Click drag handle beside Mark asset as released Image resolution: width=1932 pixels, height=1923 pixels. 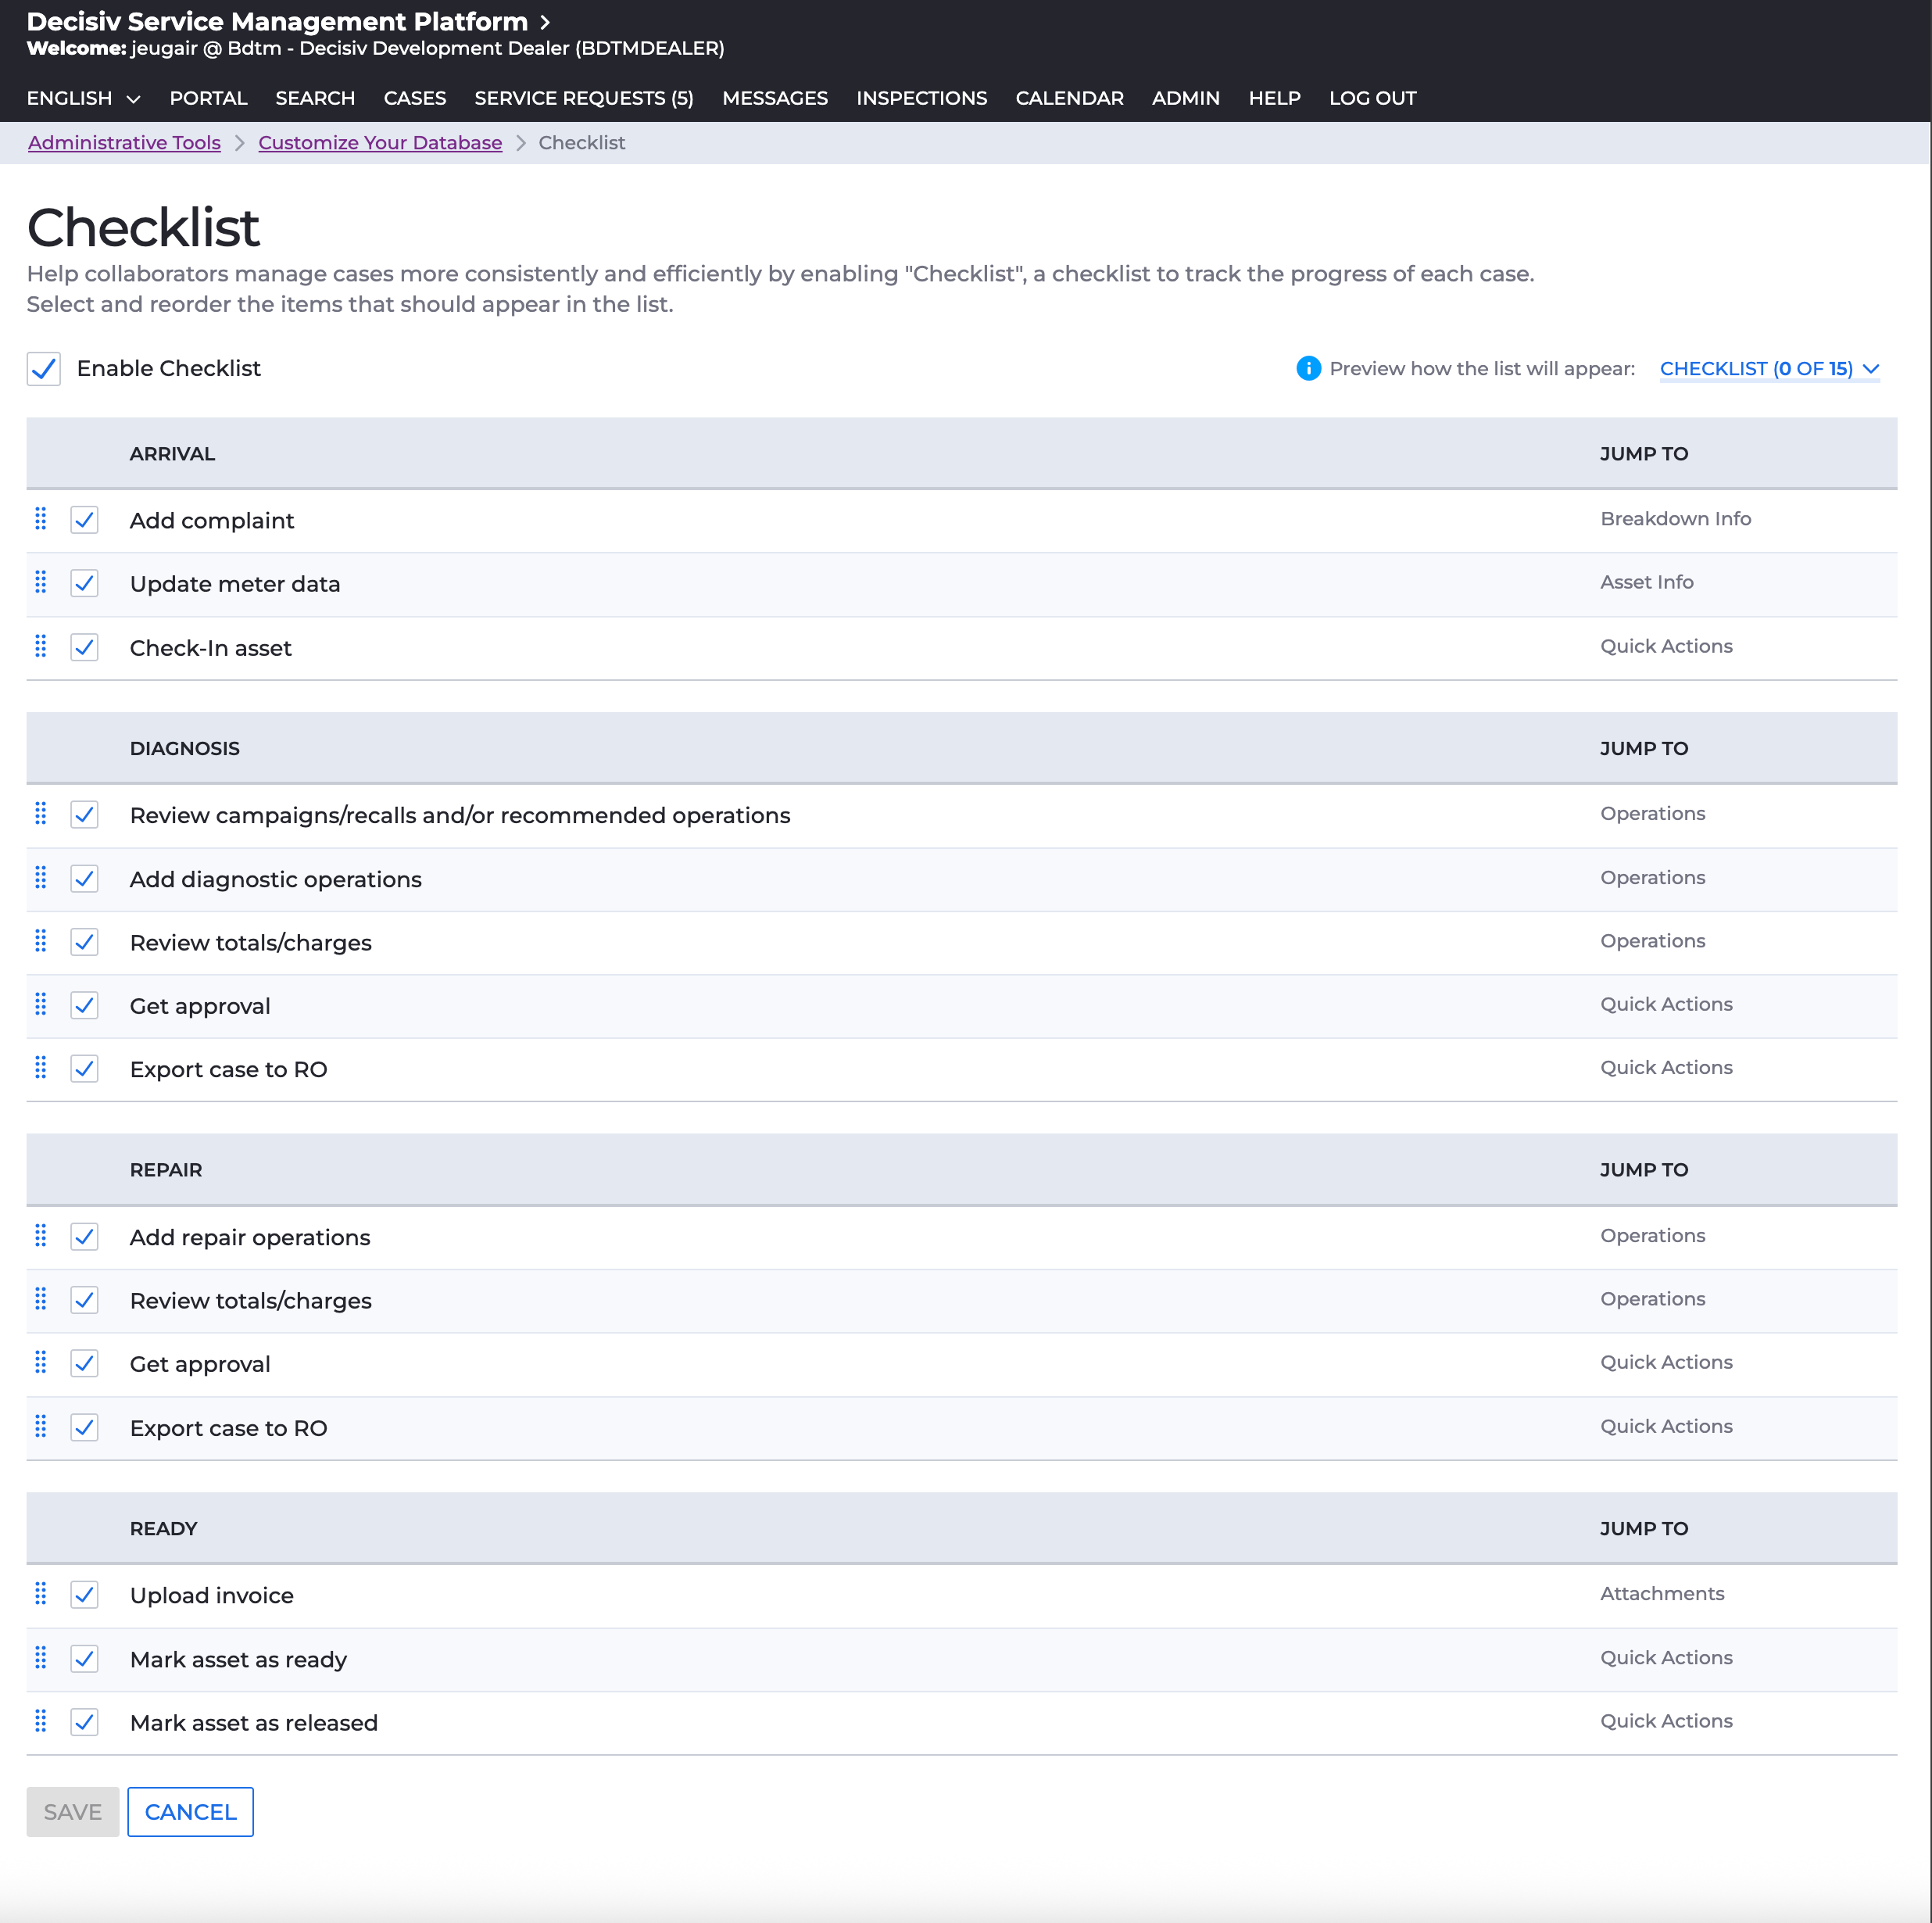pyautogui.click(x=41, y=1721)
